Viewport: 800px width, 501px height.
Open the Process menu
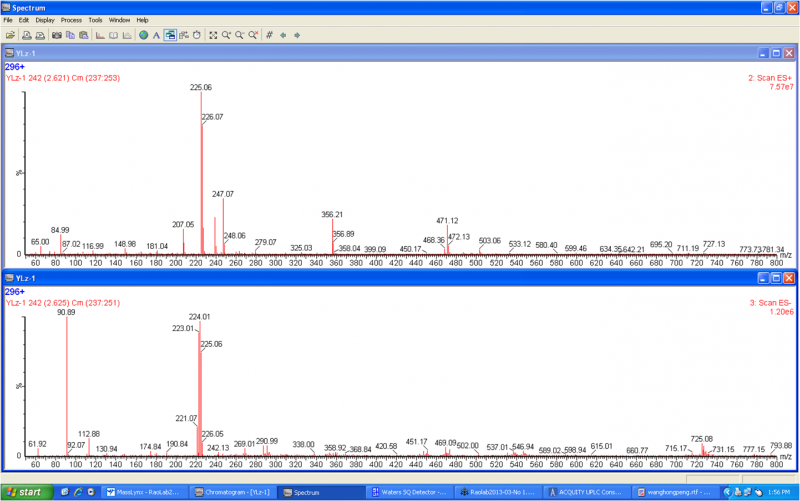pos(71,20)
